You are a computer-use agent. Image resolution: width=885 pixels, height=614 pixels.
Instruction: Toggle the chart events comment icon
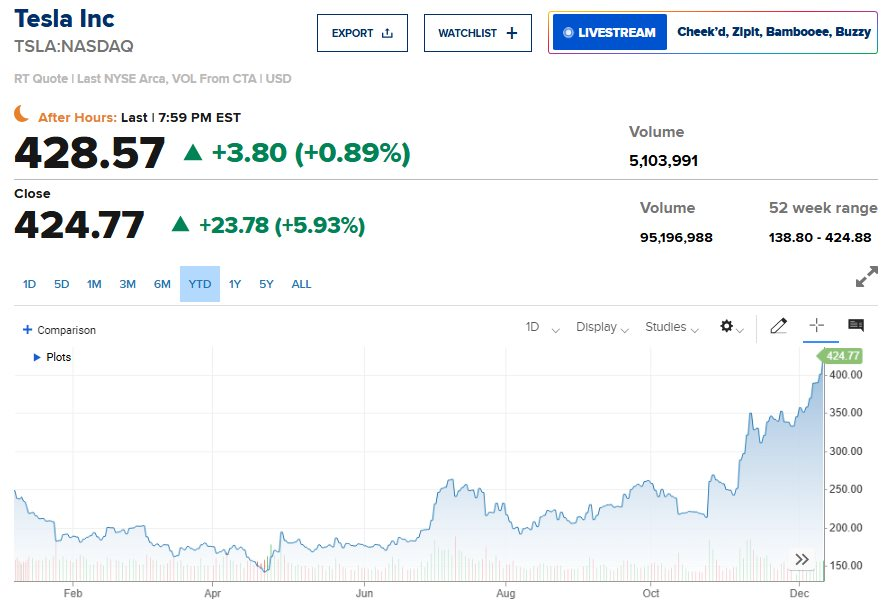click(x=855, y=326)
